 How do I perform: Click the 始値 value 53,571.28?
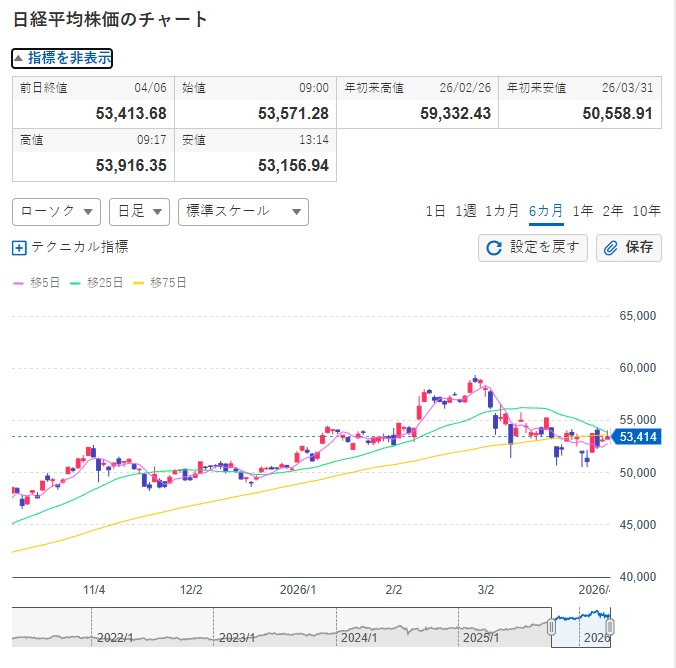coord(293,114)
